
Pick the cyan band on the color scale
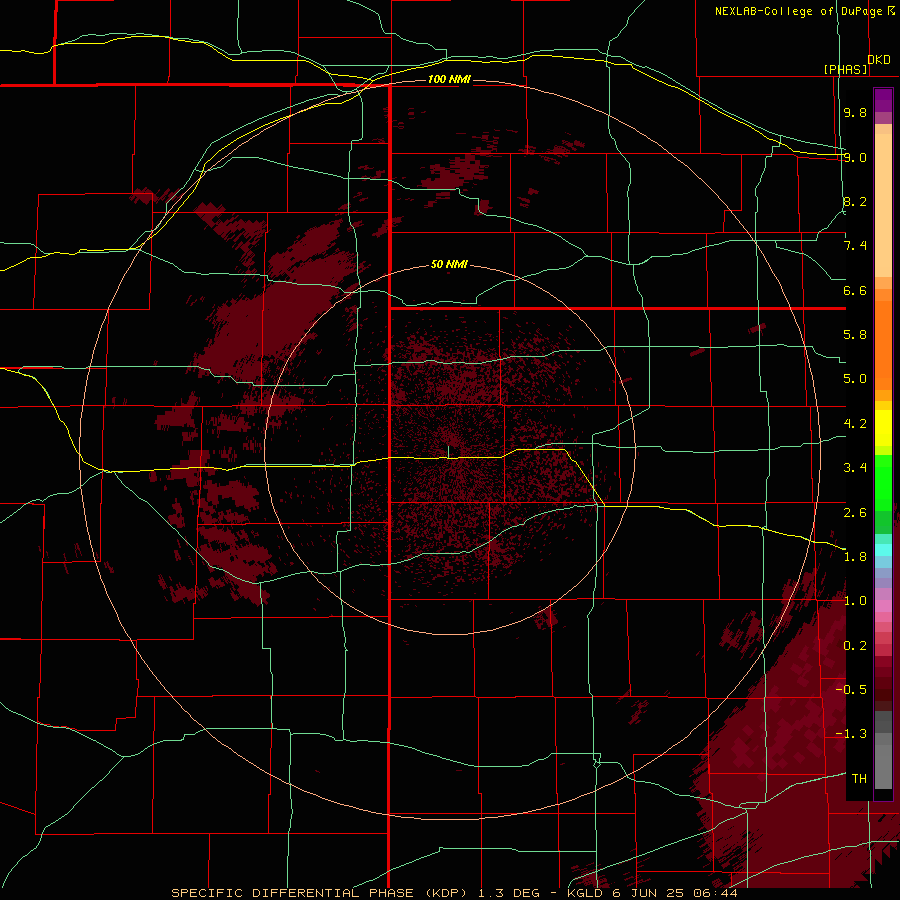point(883,550)
